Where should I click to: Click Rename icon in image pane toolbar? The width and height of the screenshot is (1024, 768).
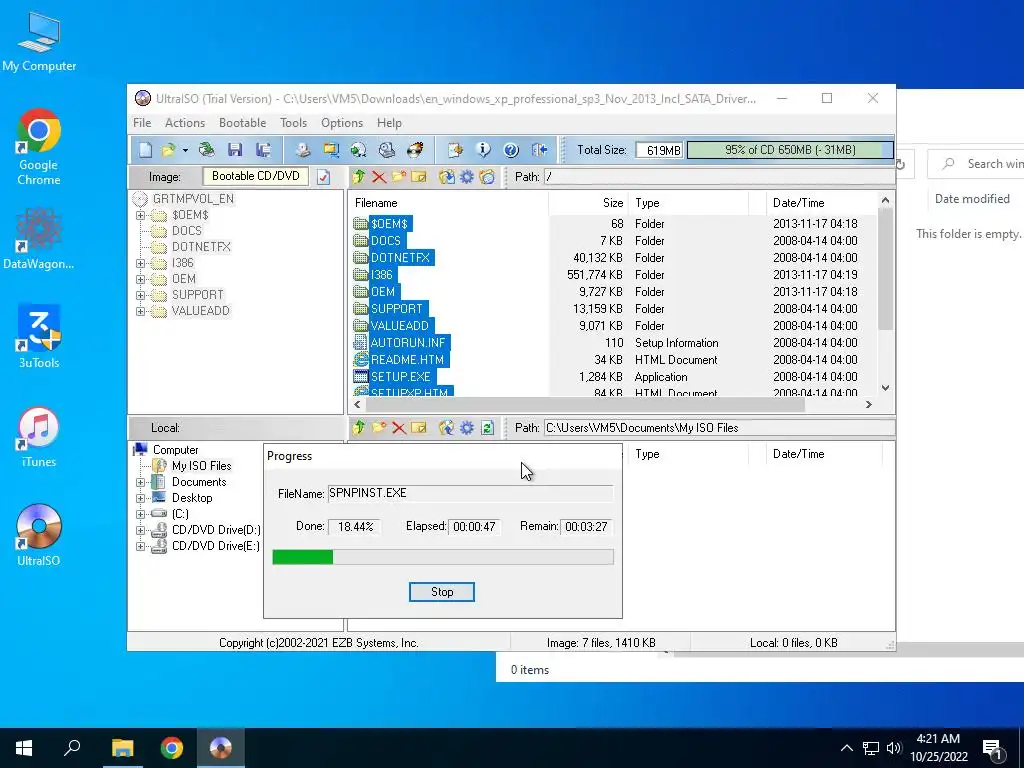419,176
